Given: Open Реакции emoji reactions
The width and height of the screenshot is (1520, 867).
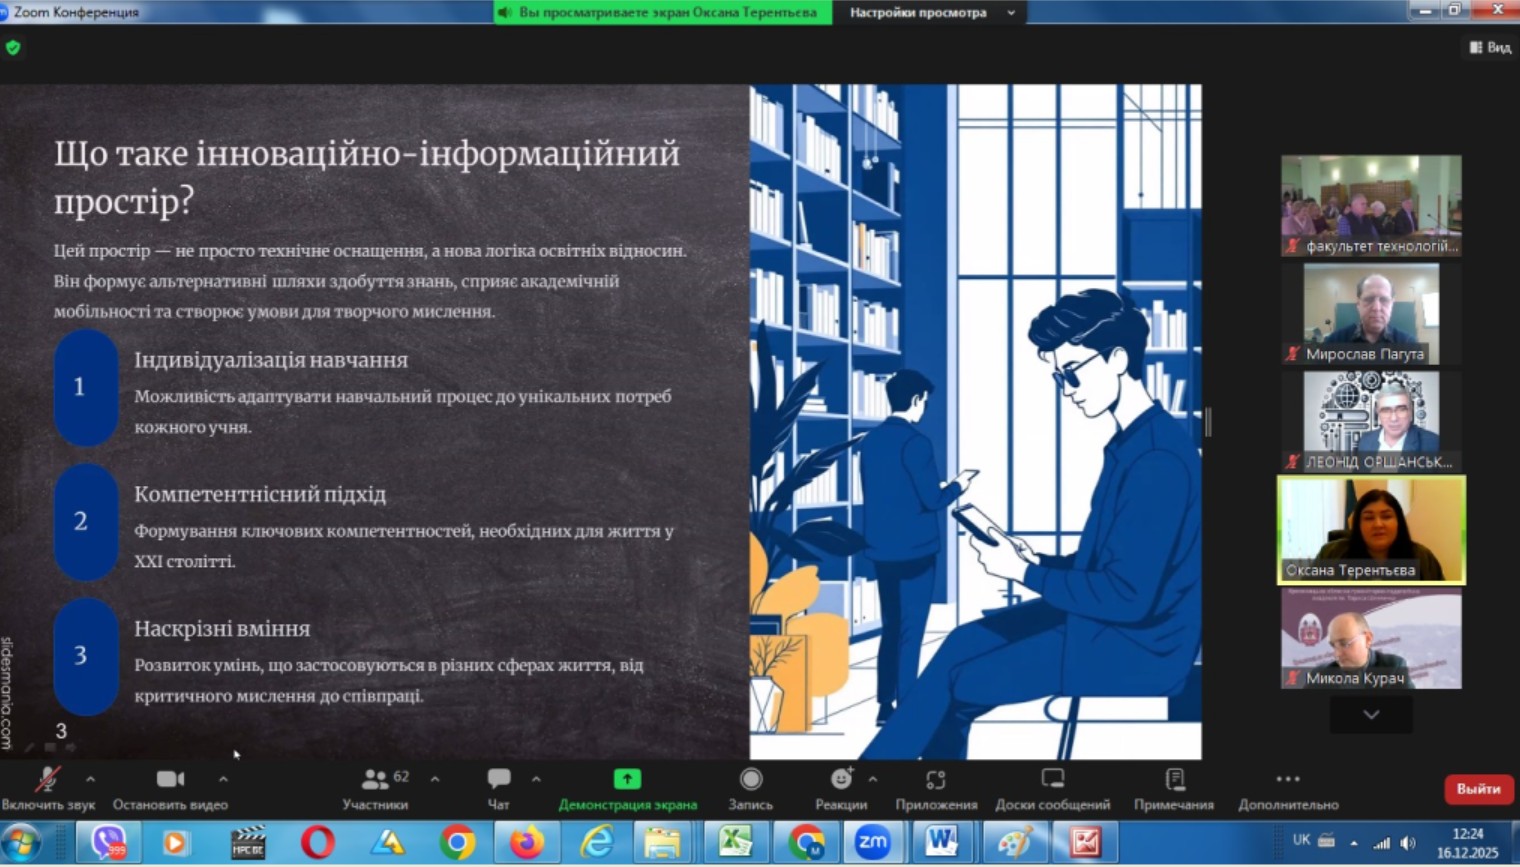Looking at the screenshot, I should [841, 786].
